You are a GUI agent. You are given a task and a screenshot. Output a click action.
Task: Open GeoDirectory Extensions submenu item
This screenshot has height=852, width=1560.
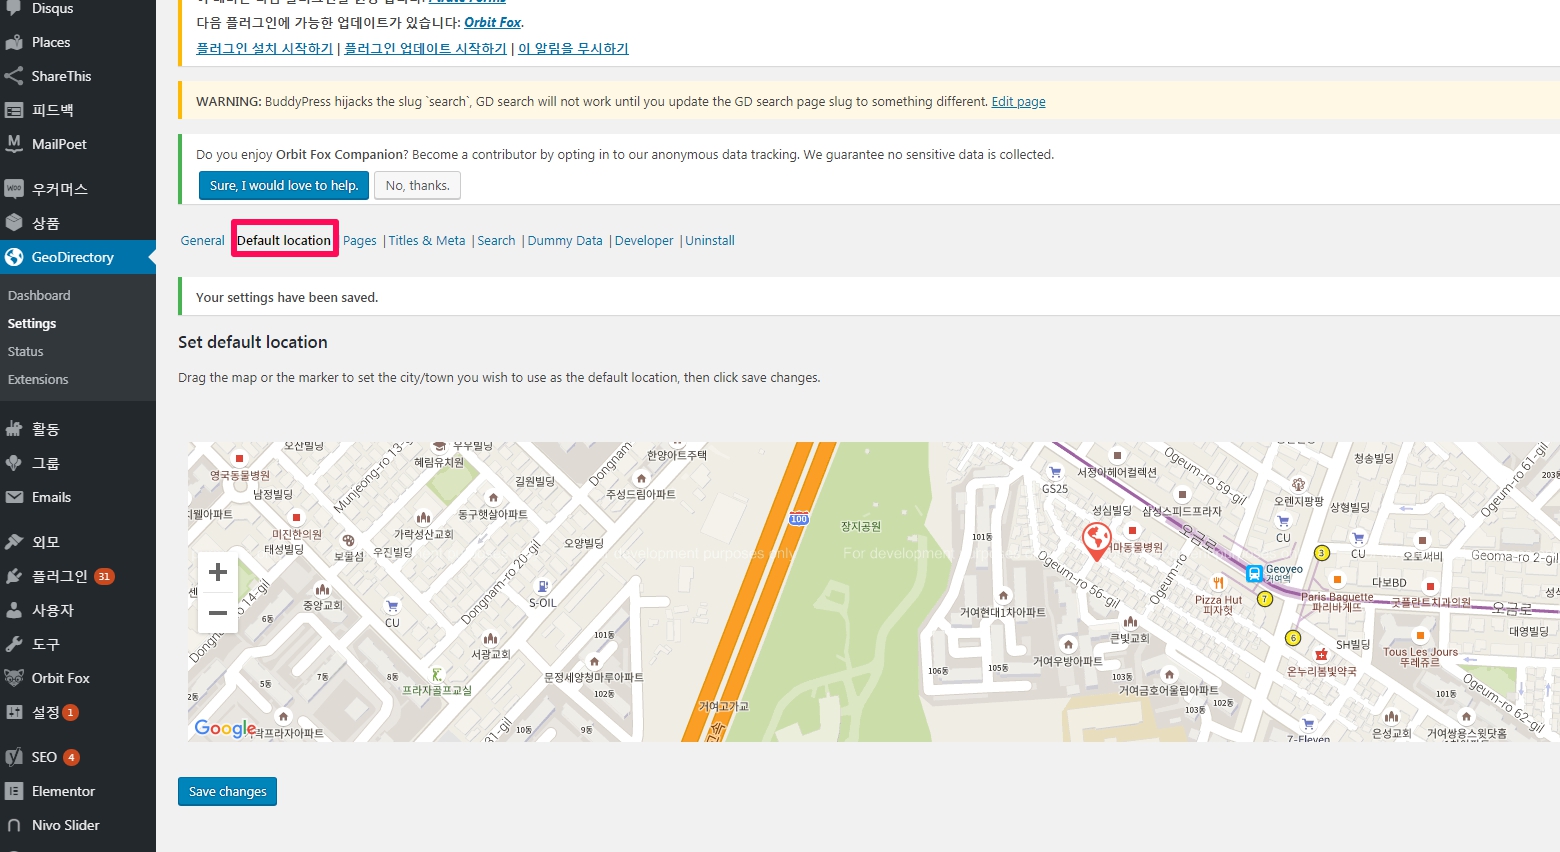[x=38, y=379]
